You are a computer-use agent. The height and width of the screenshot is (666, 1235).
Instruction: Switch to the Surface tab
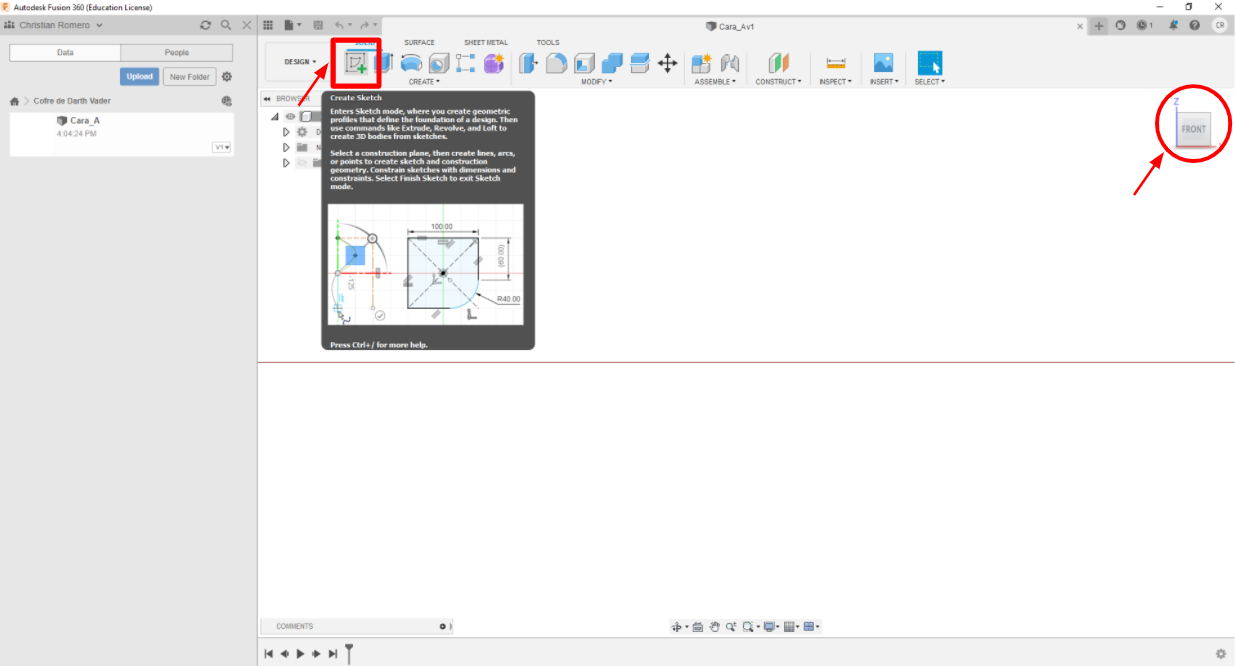[419, 43]
